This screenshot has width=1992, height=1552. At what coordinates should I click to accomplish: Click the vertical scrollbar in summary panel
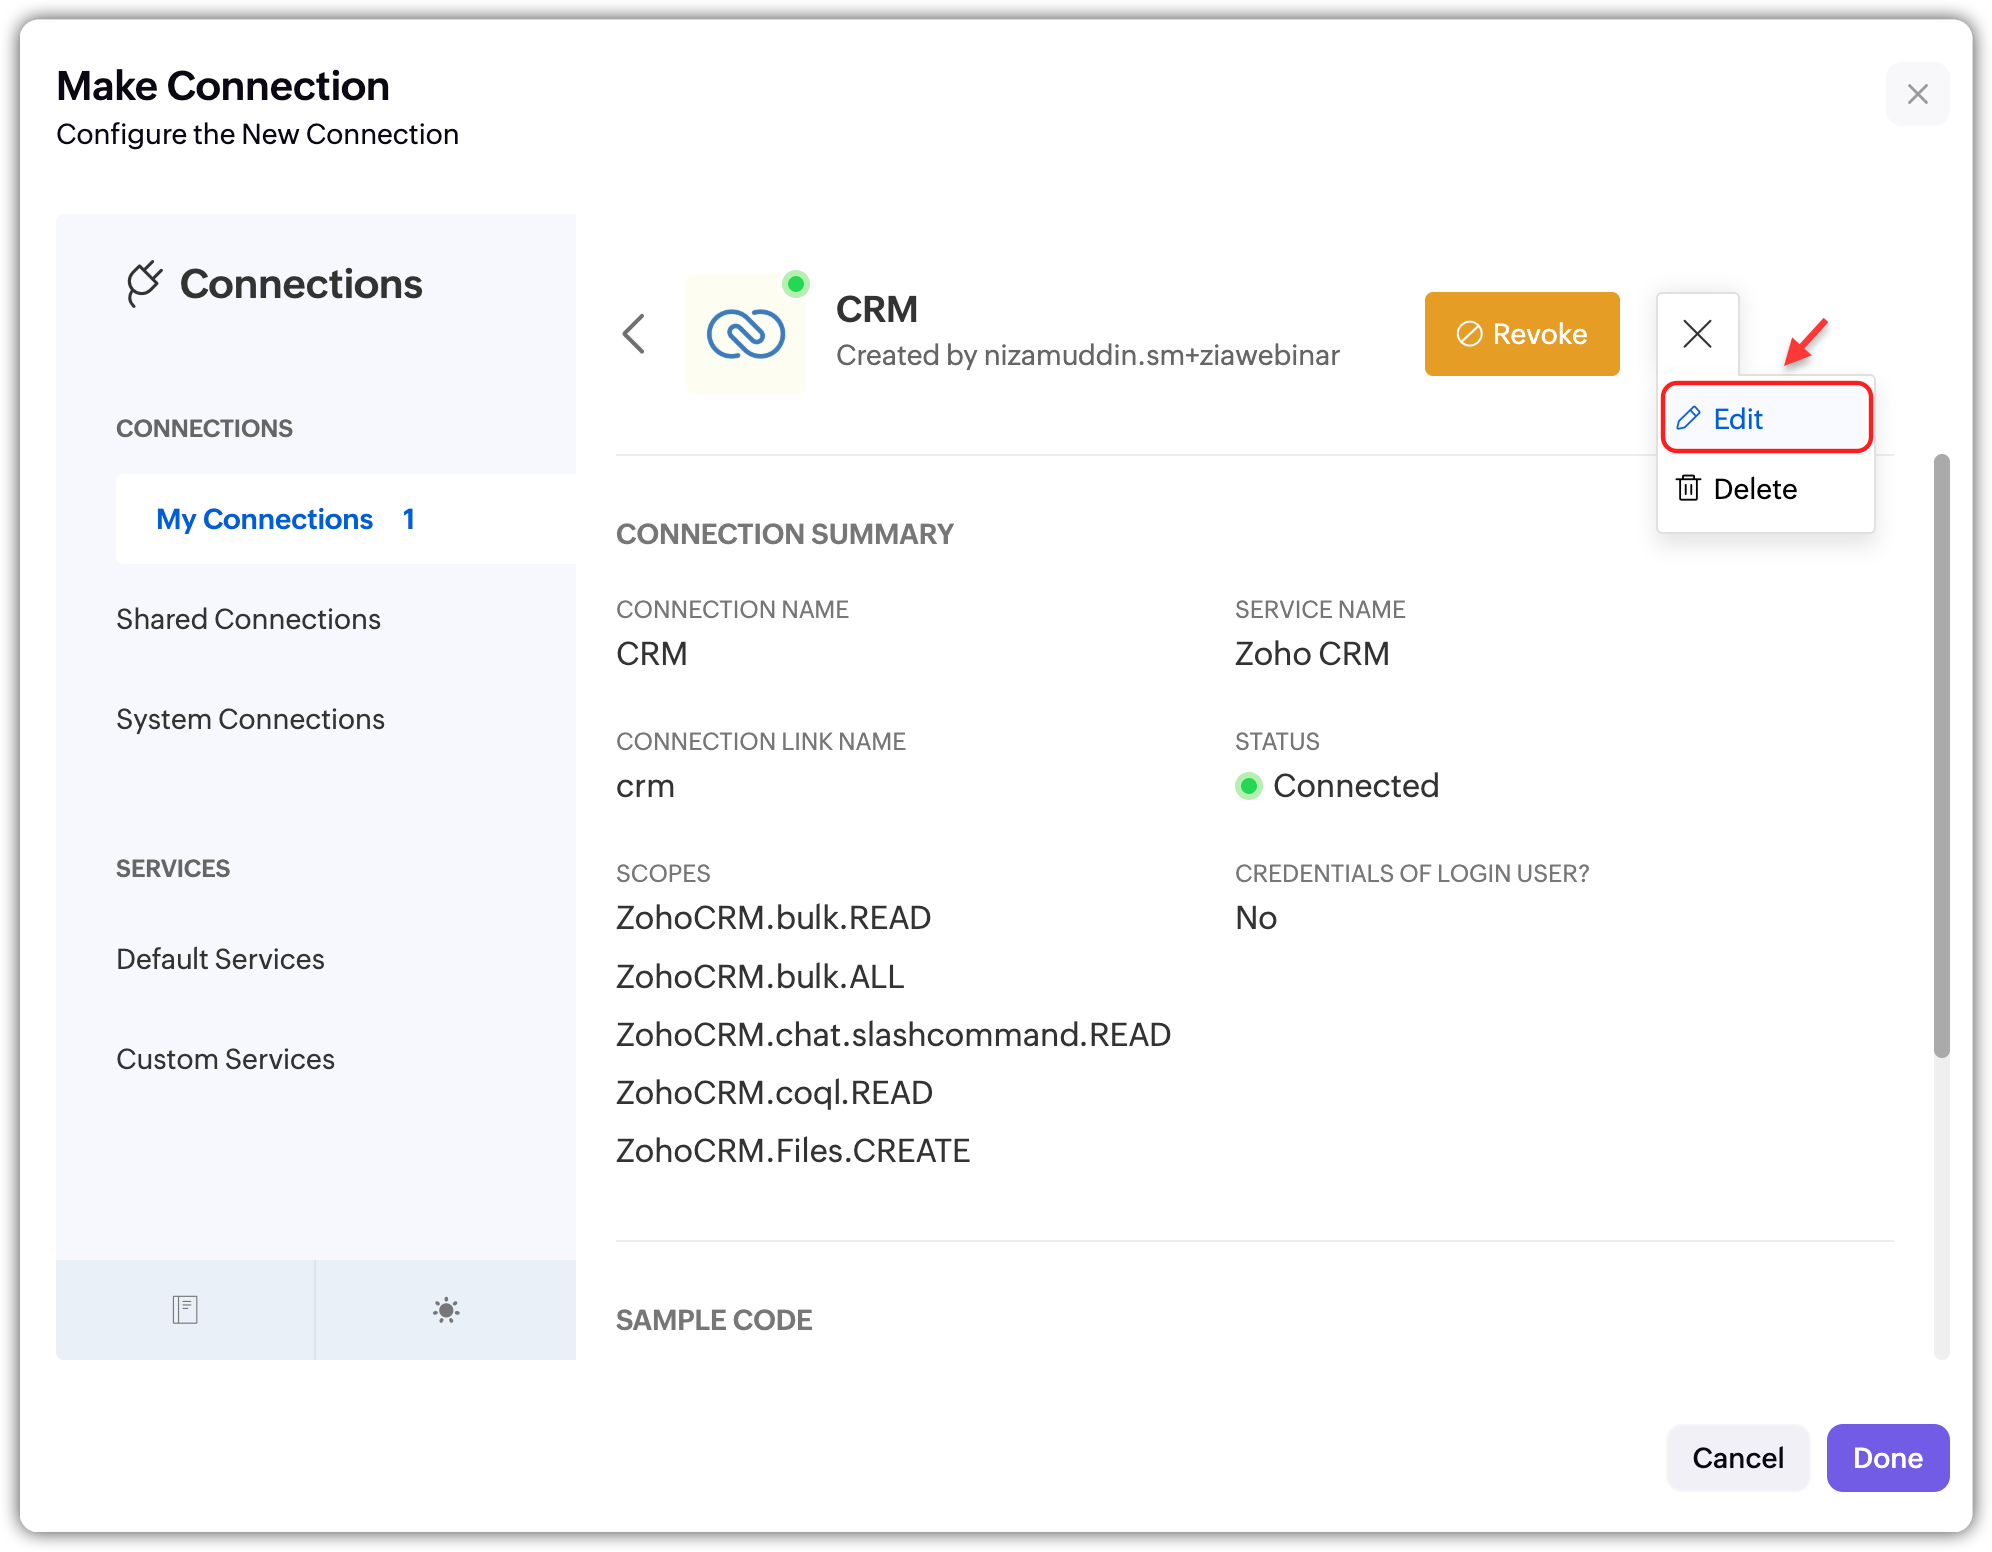pyautogui.click(x=1941, y=756)
